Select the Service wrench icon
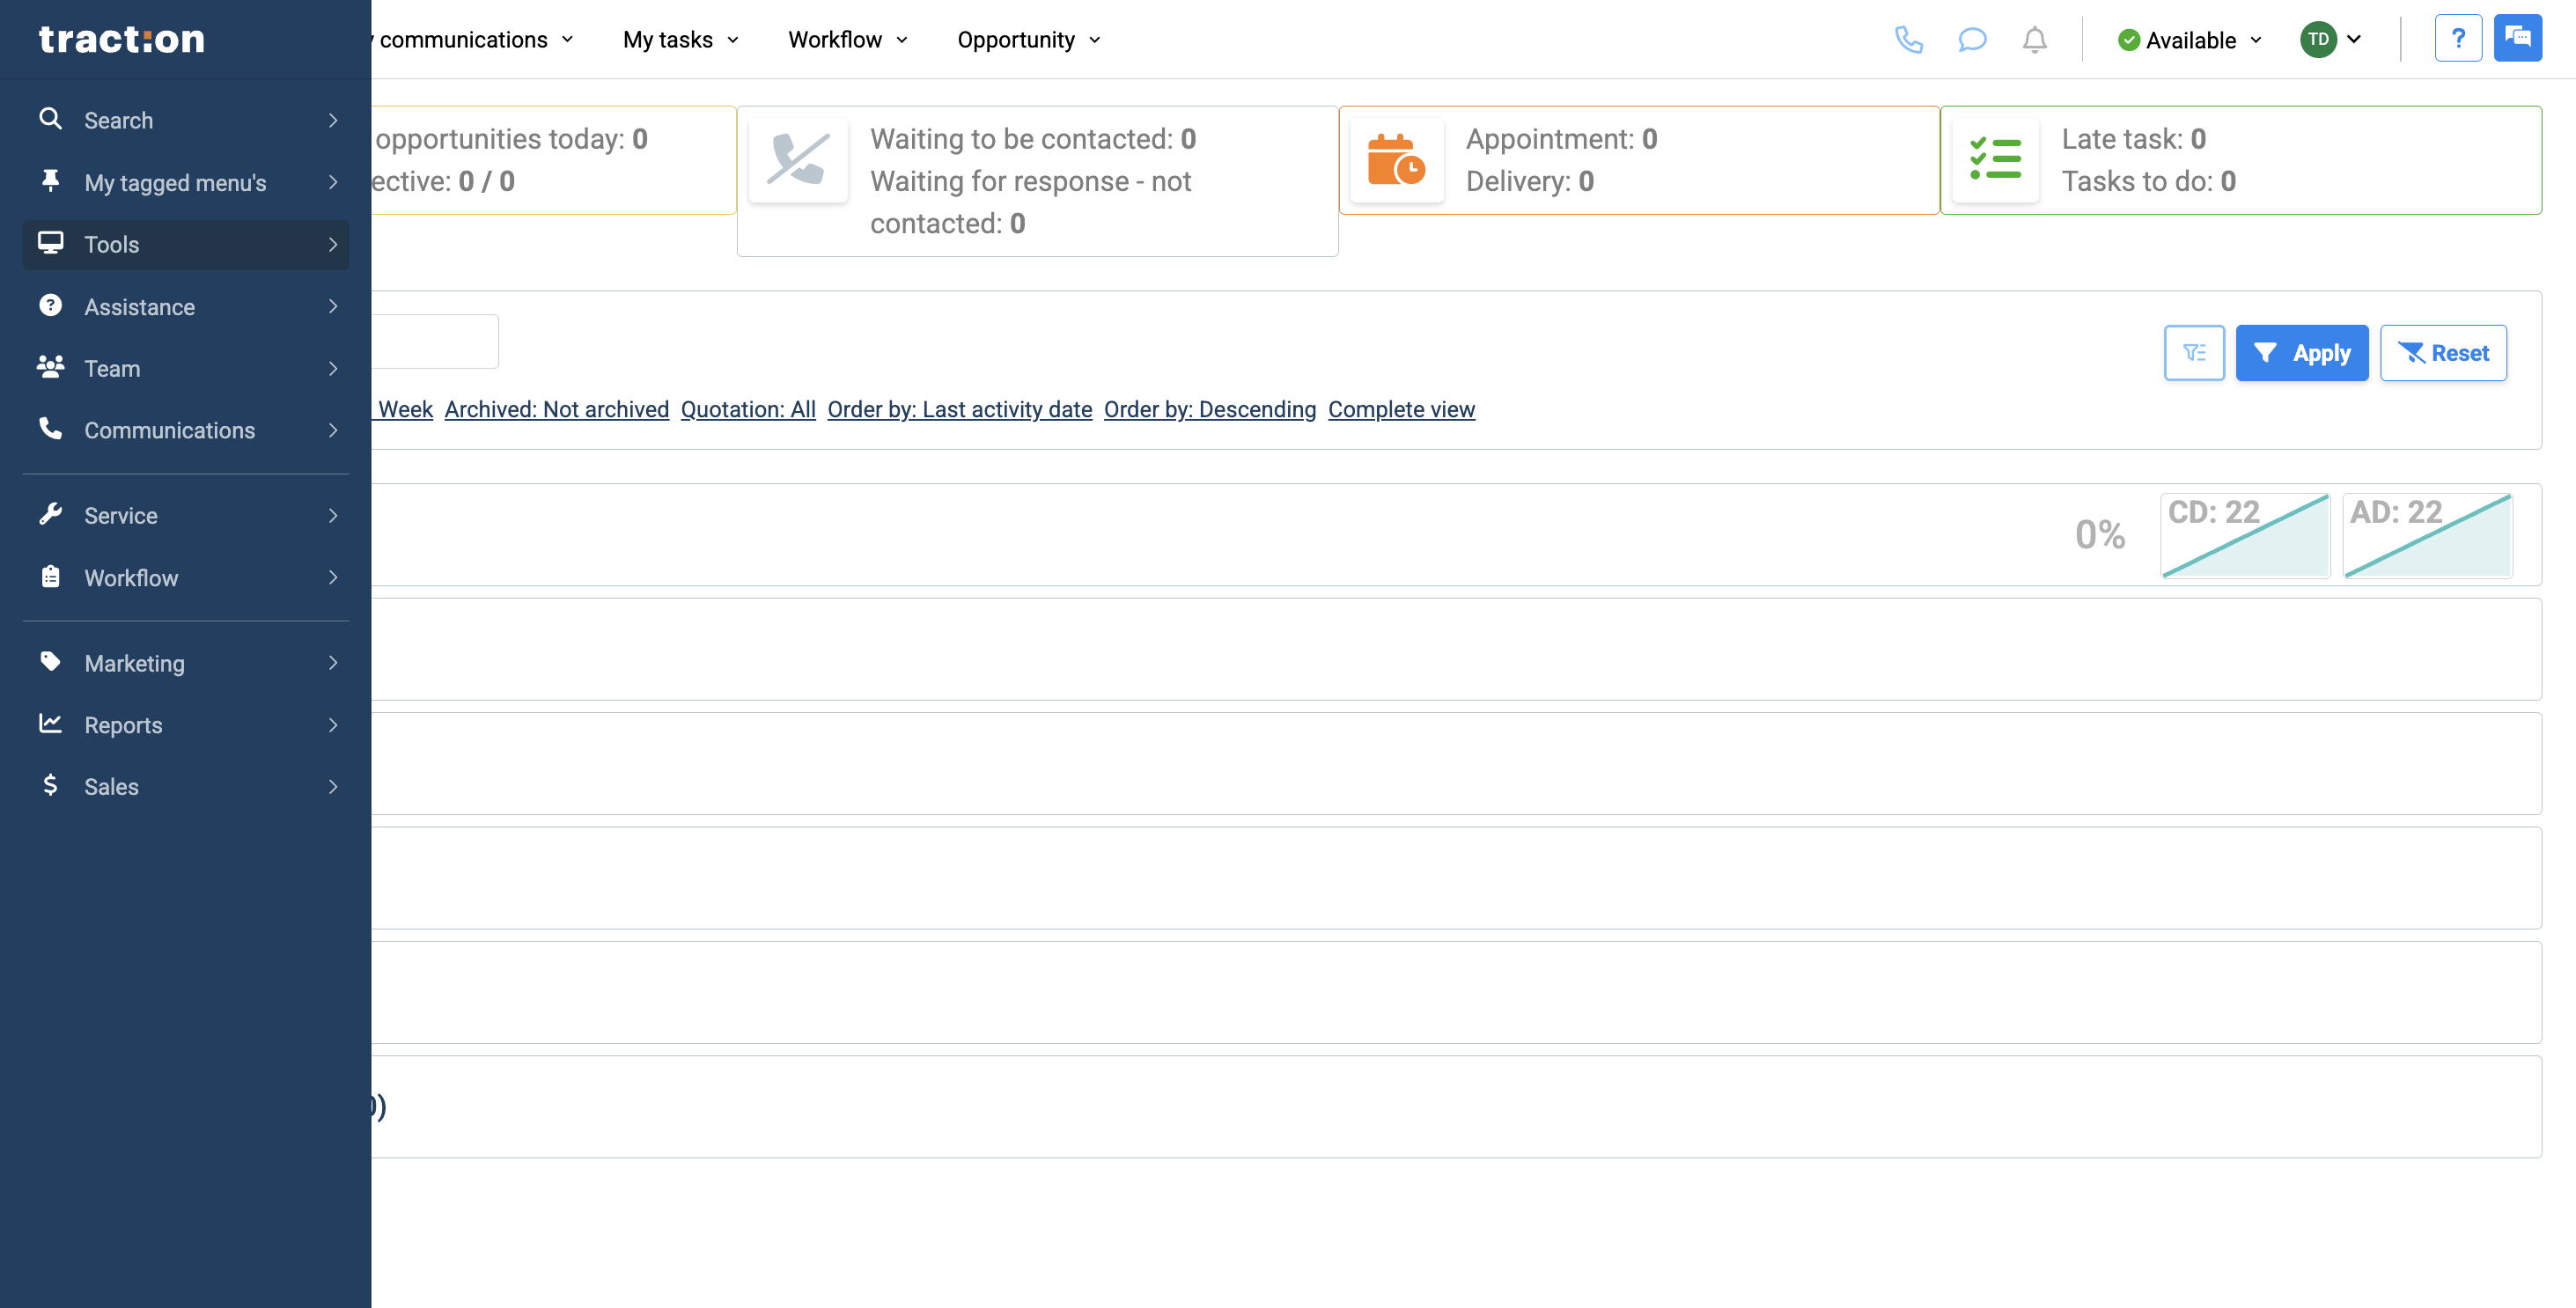The image size is (2576, 1308). (x=51, y=514)
